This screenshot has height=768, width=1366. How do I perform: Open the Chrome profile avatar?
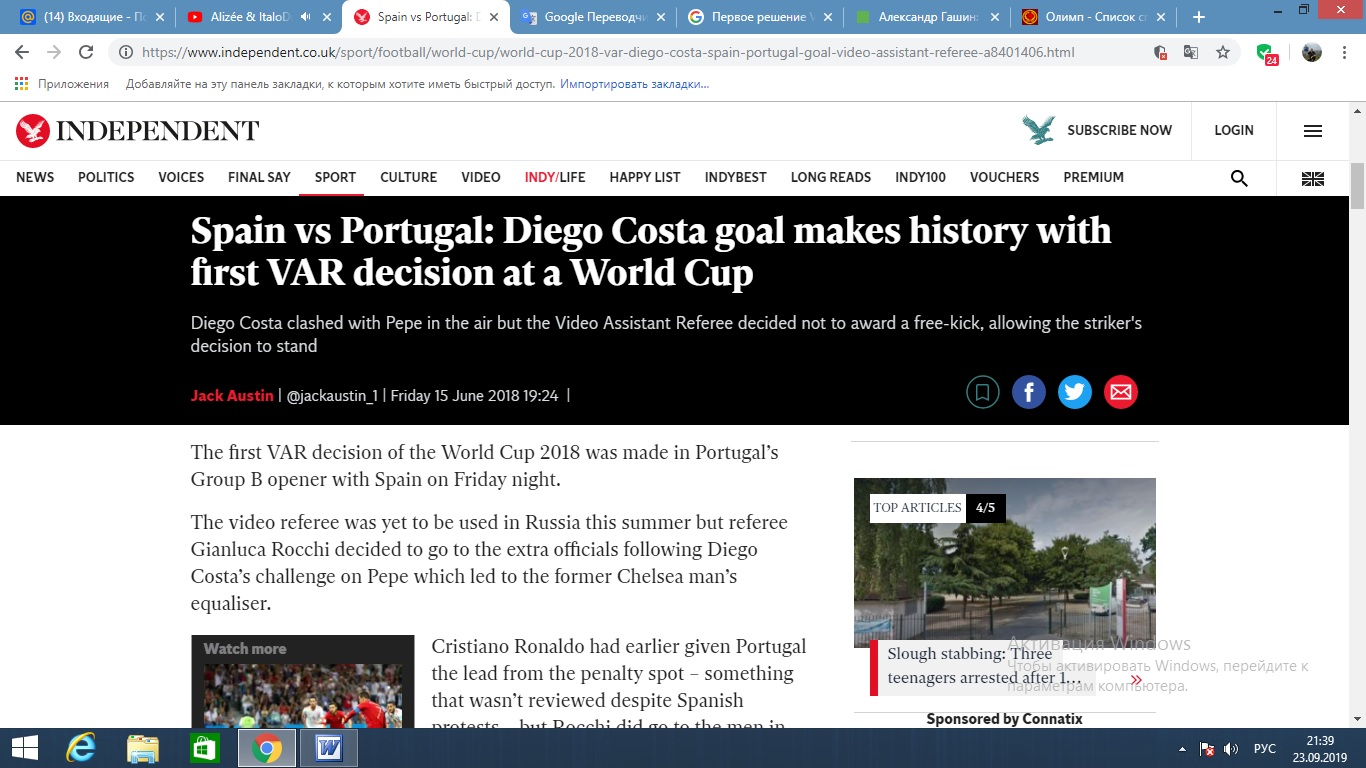click(1312, 52)
